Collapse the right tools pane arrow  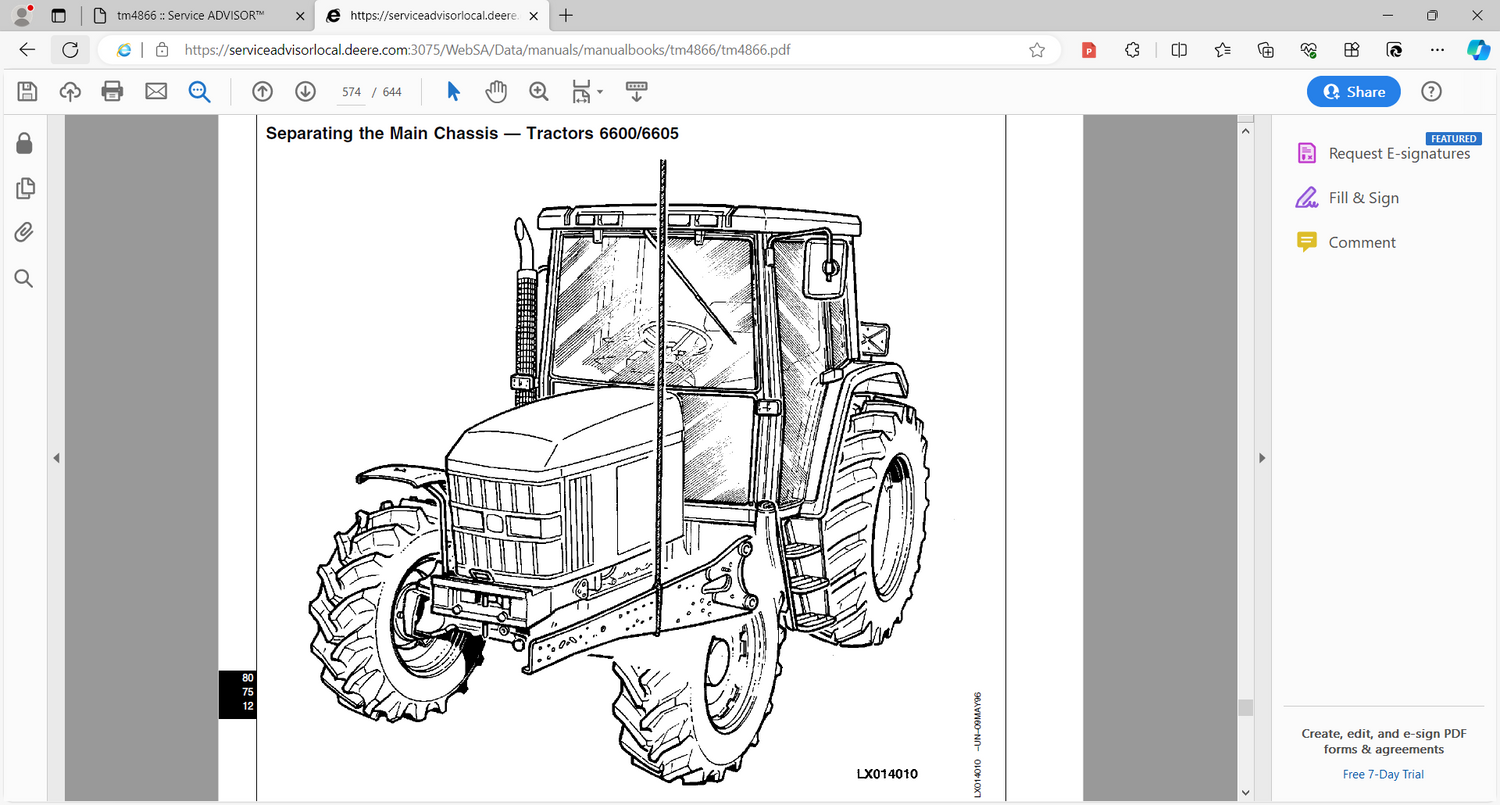(x=1262, y=458)
